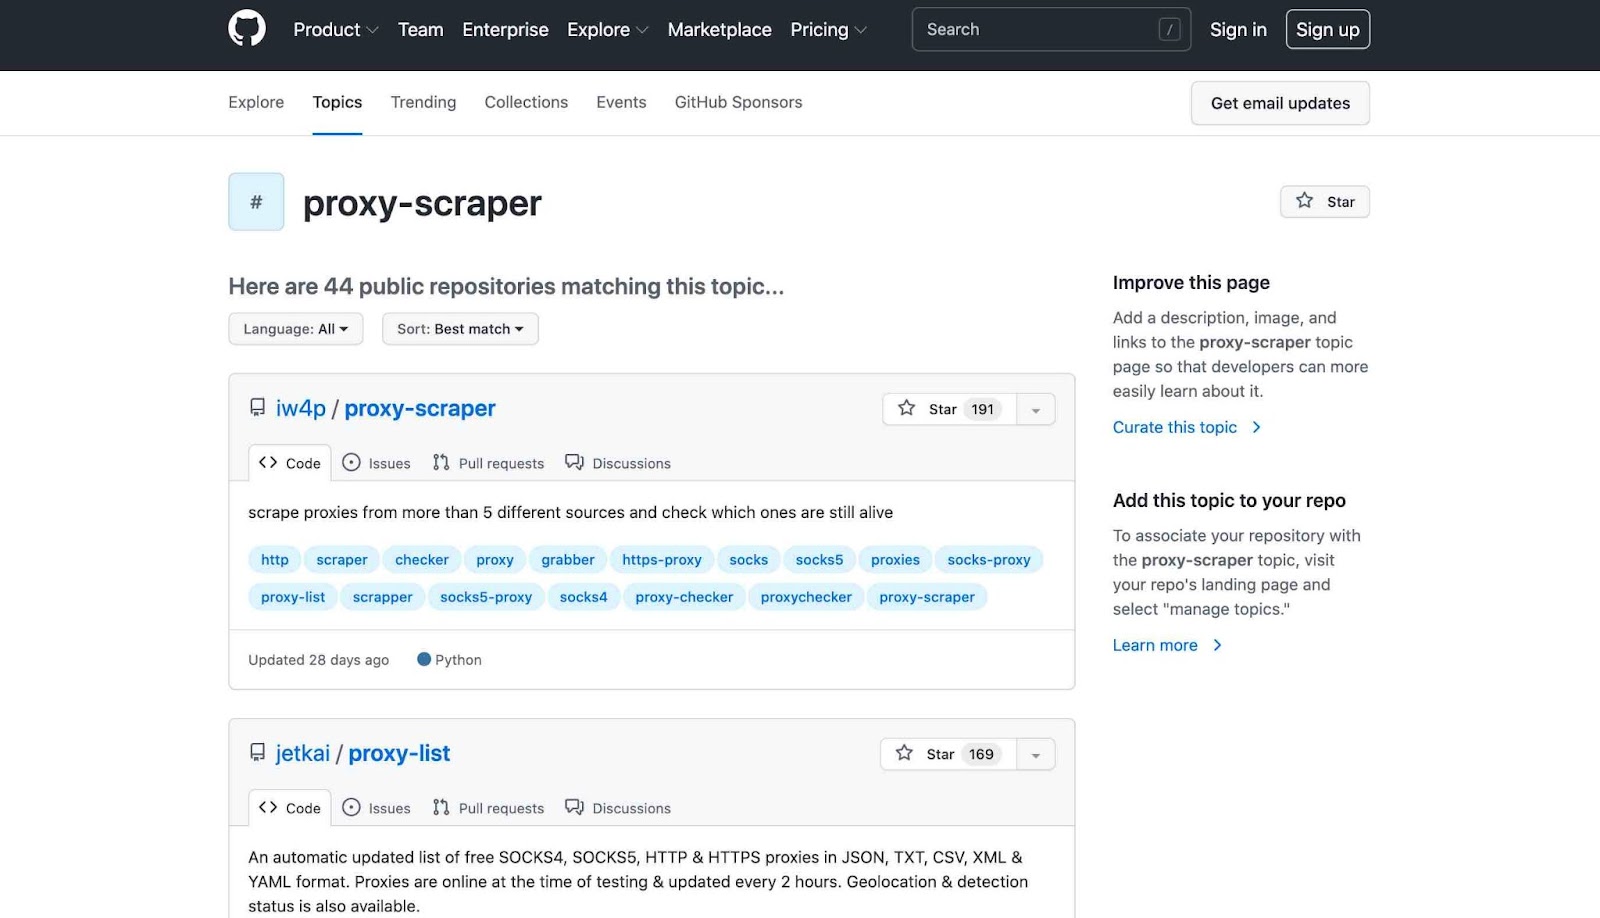The width and height of the screenshot is (1600, 918).
Task: Open the Enterprise page from header
Action: click(505, 30)
